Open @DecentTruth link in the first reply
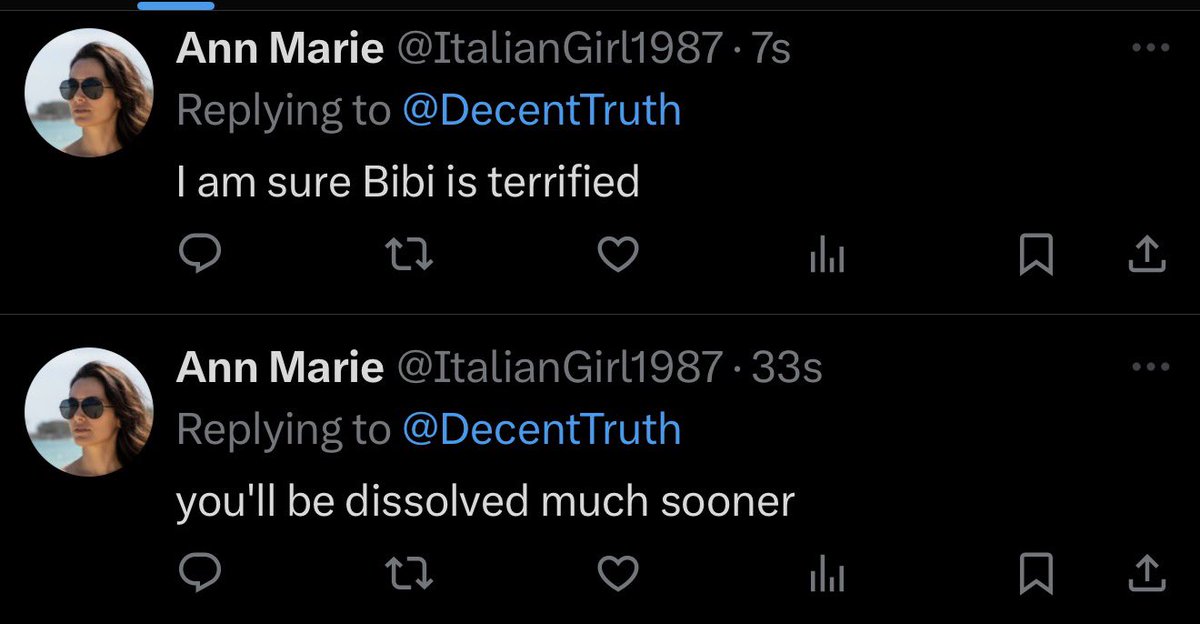Screen dimensions: 1200x624 [541, 111]
